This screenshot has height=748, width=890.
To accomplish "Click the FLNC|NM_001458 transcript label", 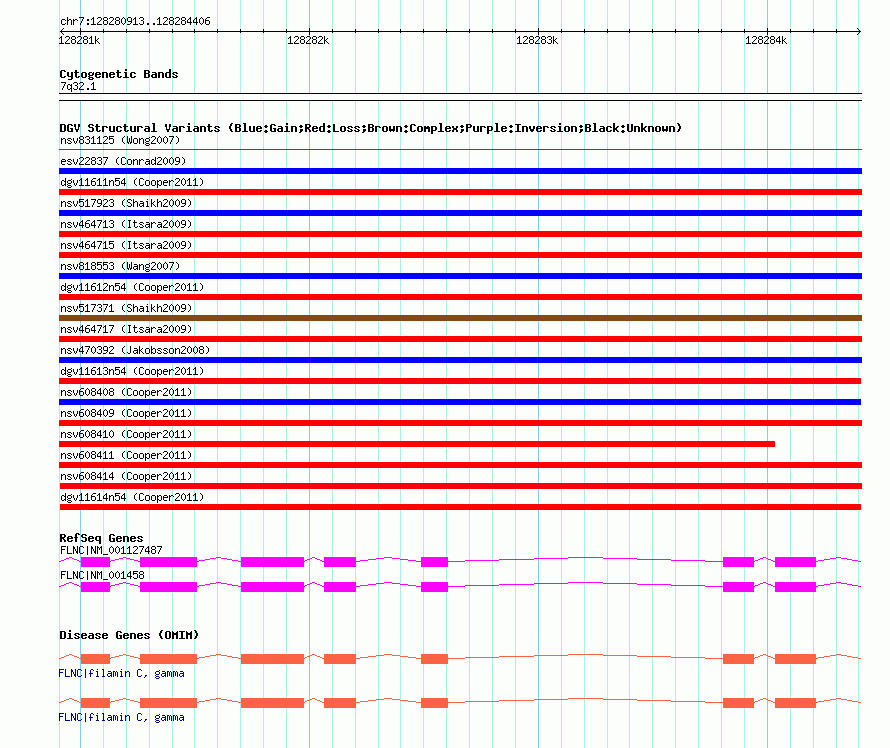I will pyautogui.click(x=102, y=575).
